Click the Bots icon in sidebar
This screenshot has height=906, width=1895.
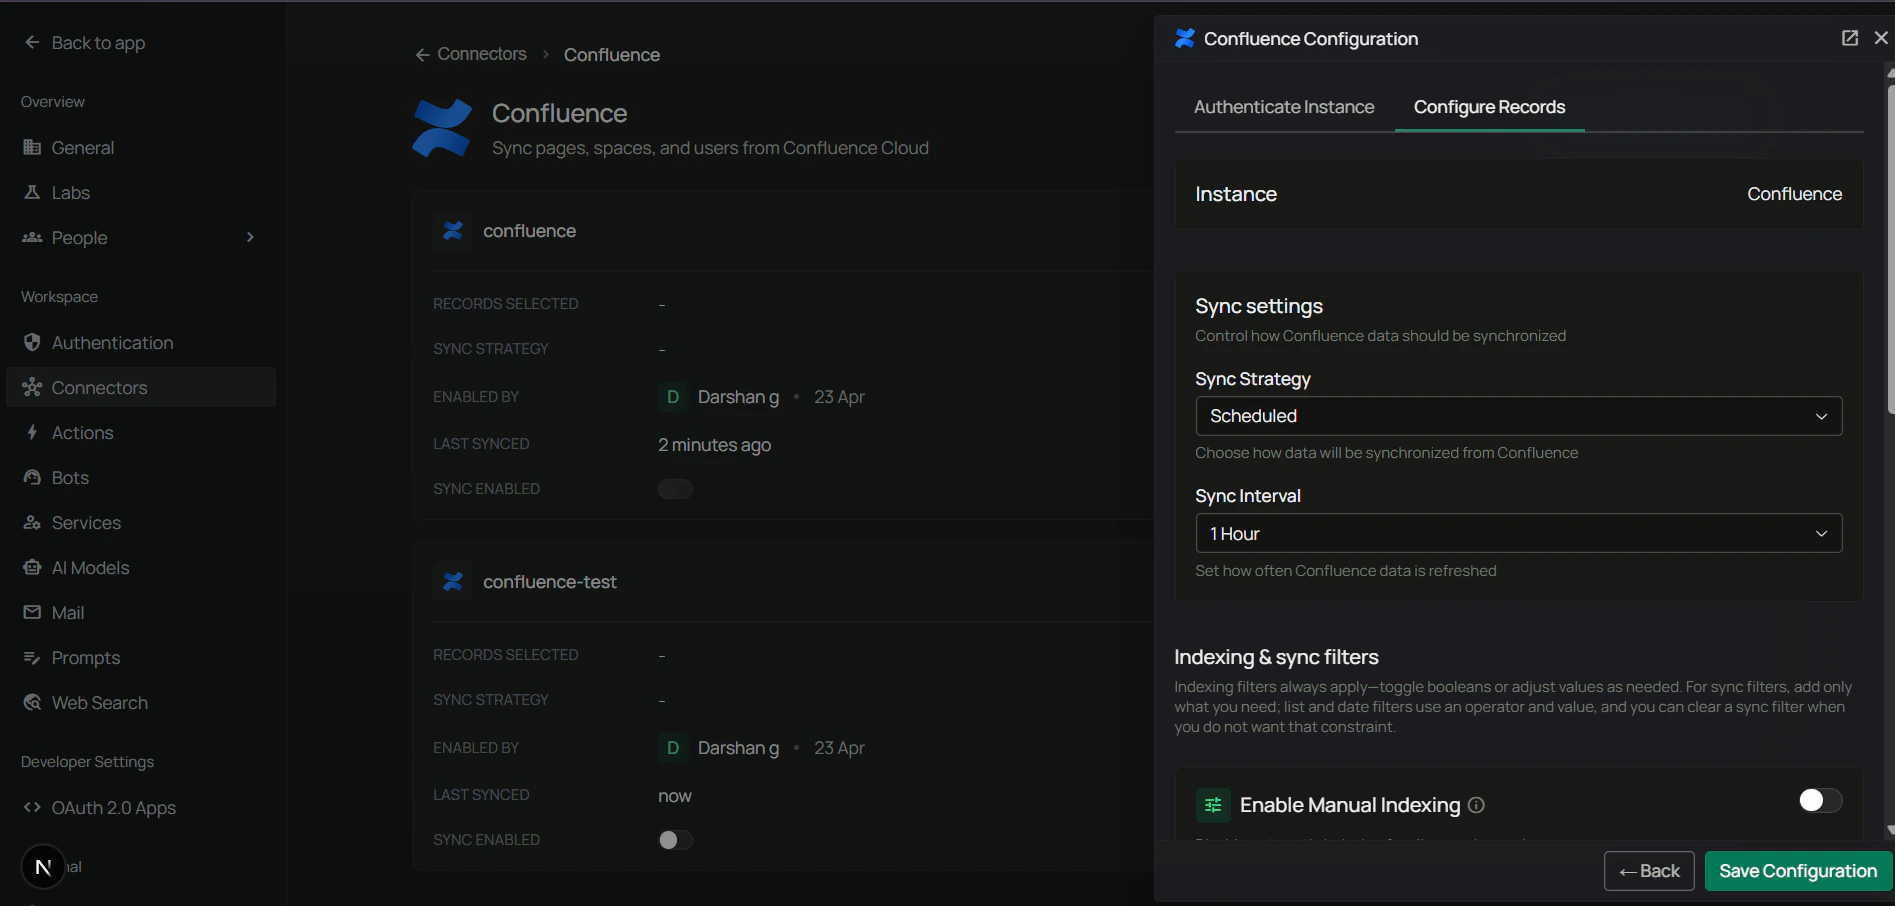click(32, 477)
